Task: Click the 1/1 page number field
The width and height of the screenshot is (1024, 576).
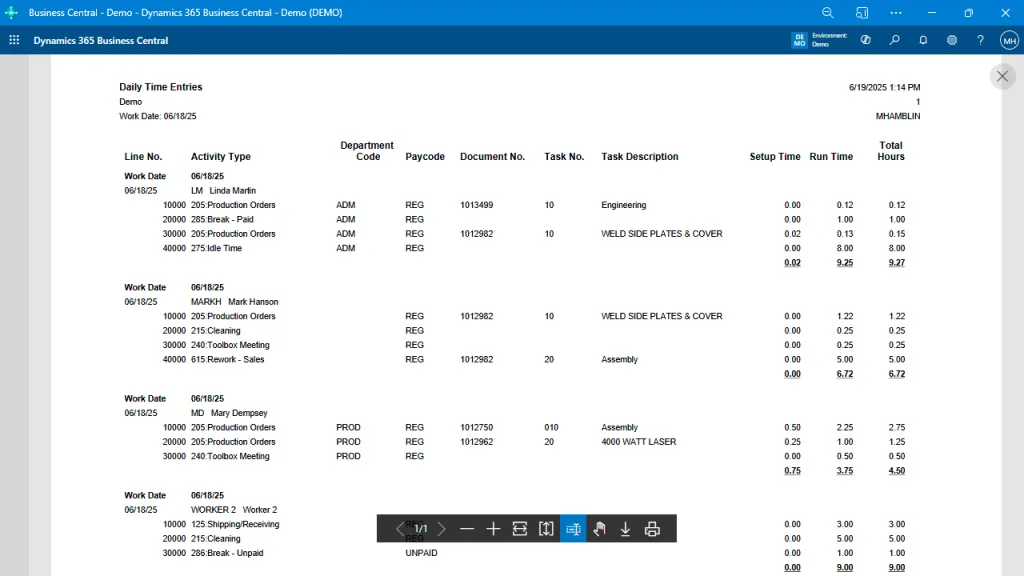Action: click(419, 528)
